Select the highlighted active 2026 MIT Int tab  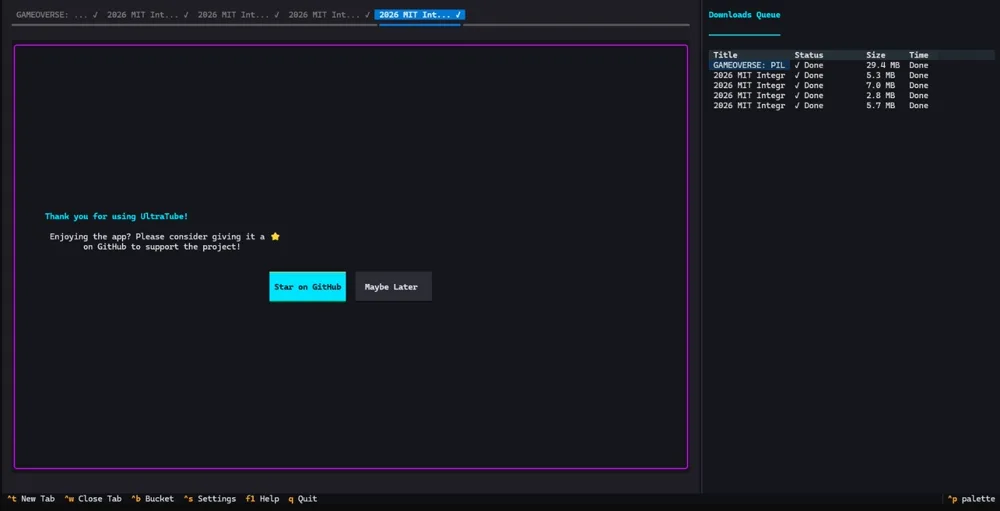click(x=420, y=15)
